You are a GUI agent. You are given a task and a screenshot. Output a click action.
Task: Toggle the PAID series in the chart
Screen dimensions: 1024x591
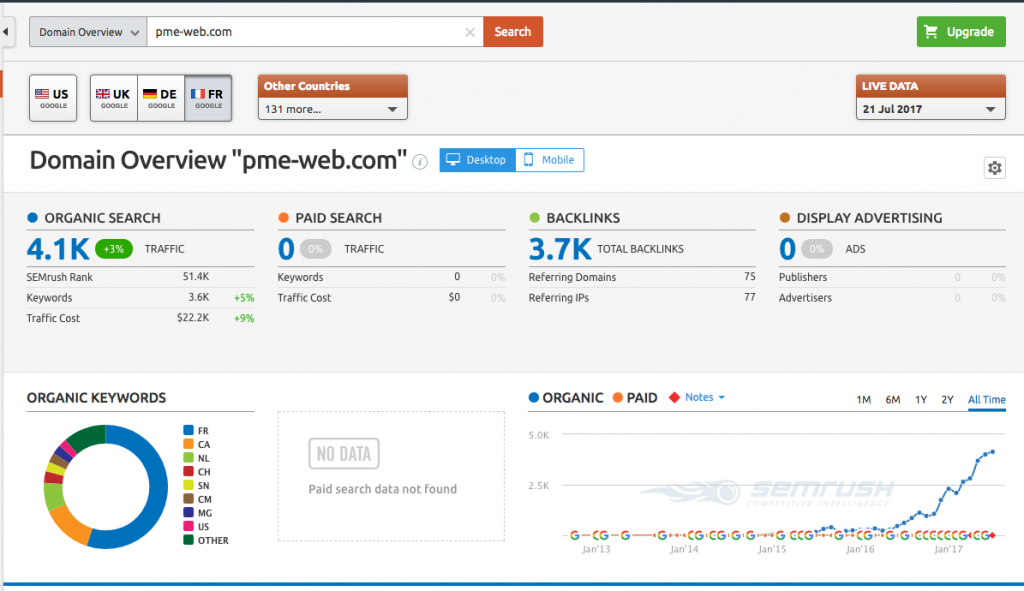pos(635,398)
